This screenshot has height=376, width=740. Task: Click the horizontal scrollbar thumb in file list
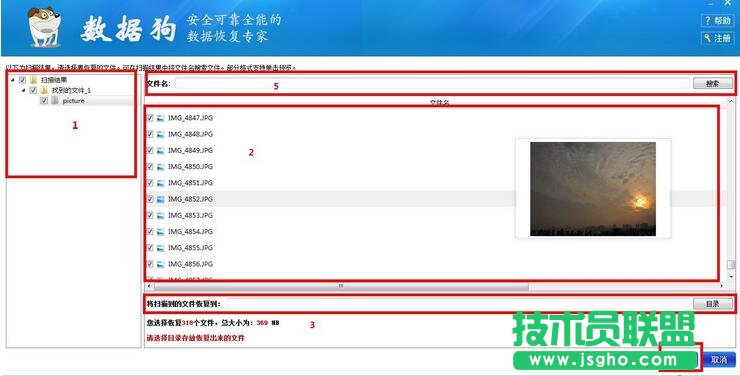point(341,286)
